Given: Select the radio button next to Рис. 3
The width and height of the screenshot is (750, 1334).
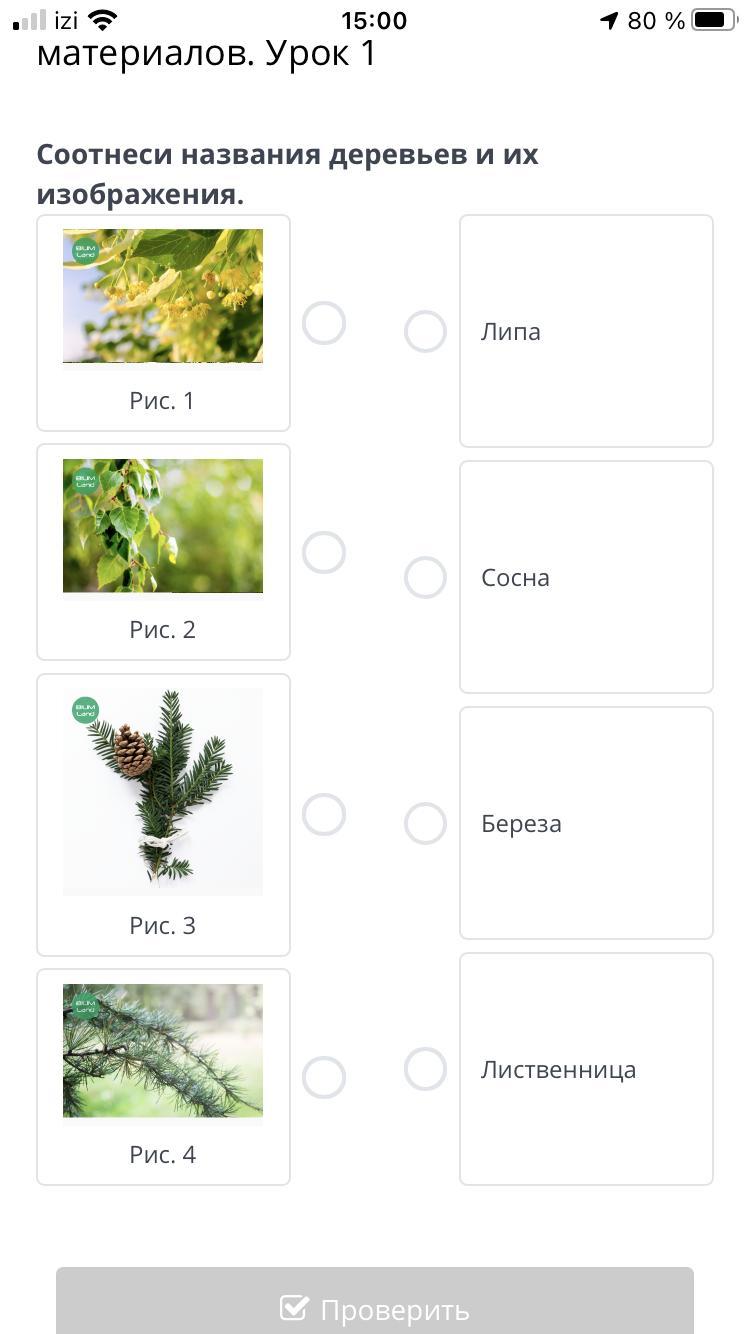Looking at the screenshot, I should [324, 814].
